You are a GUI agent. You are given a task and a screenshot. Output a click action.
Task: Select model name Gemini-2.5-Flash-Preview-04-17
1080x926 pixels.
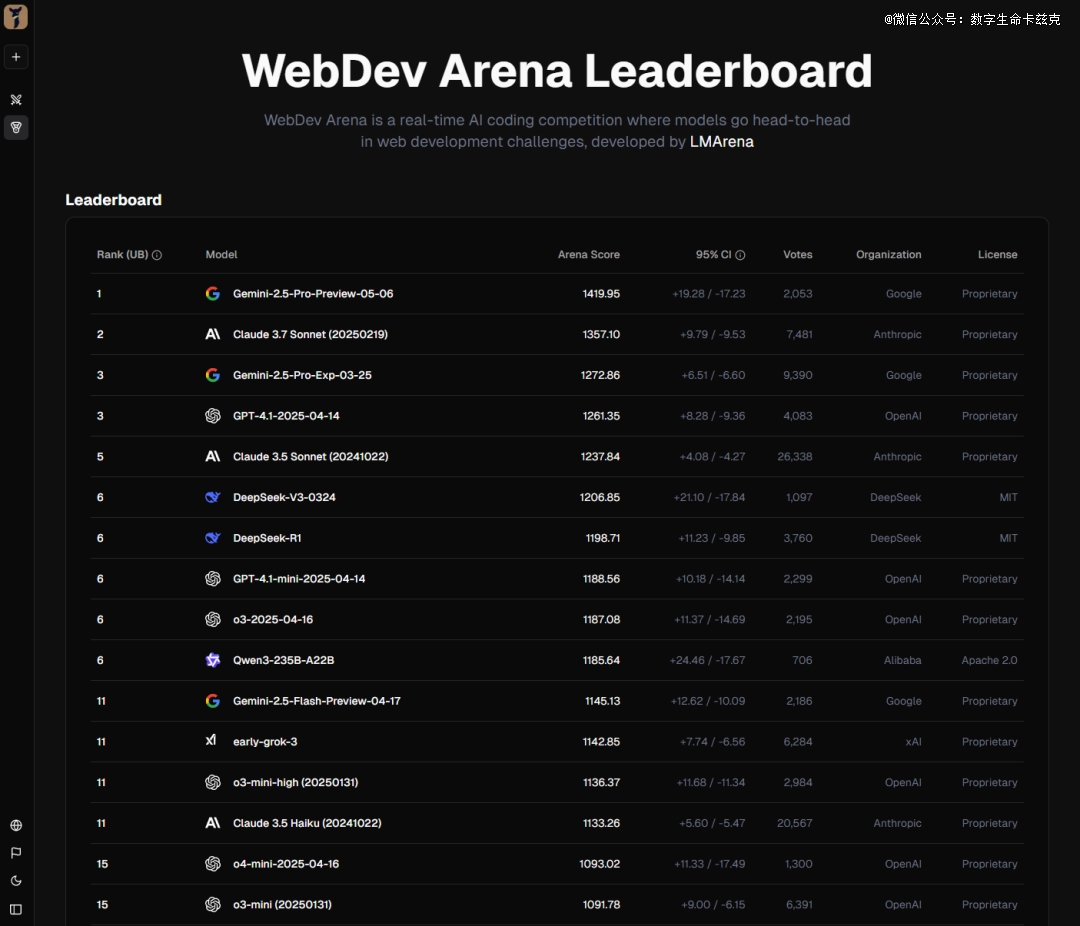pos(316,701)
